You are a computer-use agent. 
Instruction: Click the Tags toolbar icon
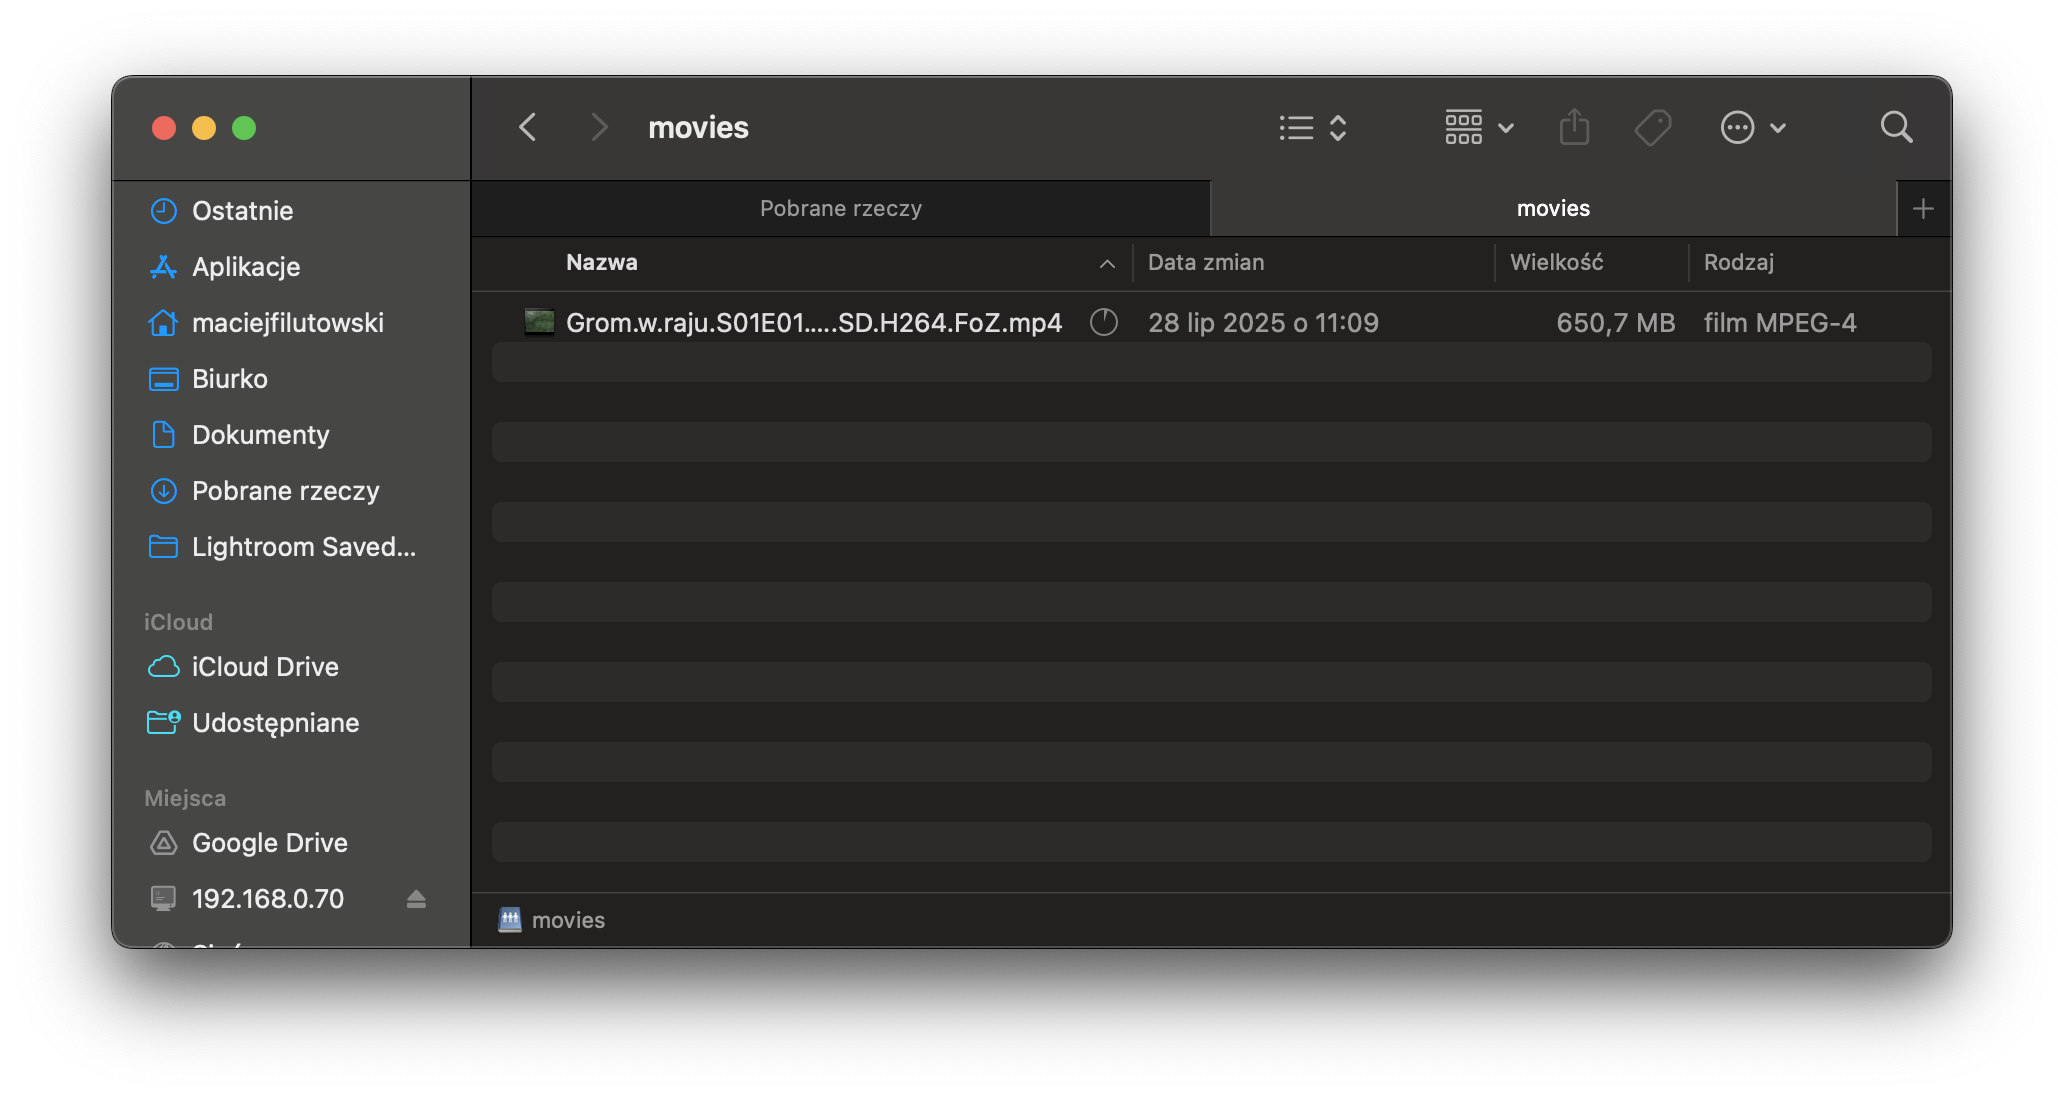point(1652,128)
